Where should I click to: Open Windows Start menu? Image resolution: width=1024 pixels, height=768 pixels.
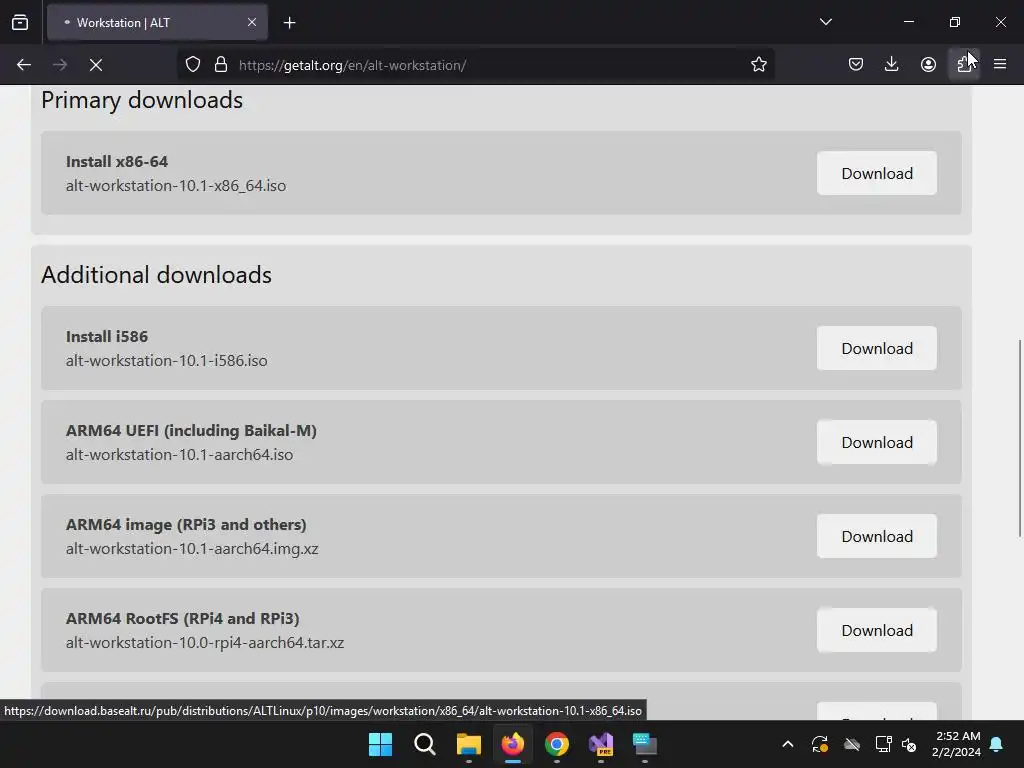pyautogui.click(x=380, y=744)
